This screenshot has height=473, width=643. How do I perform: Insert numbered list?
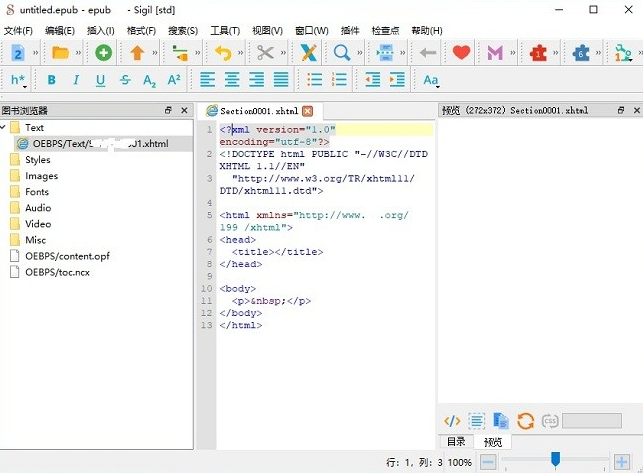(339, 80)
